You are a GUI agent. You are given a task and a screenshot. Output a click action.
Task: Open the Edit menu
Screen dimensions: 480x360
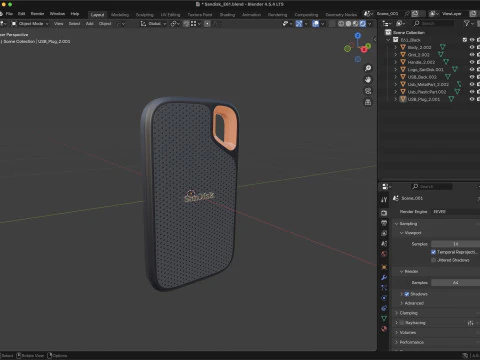(x=22, y=14)
